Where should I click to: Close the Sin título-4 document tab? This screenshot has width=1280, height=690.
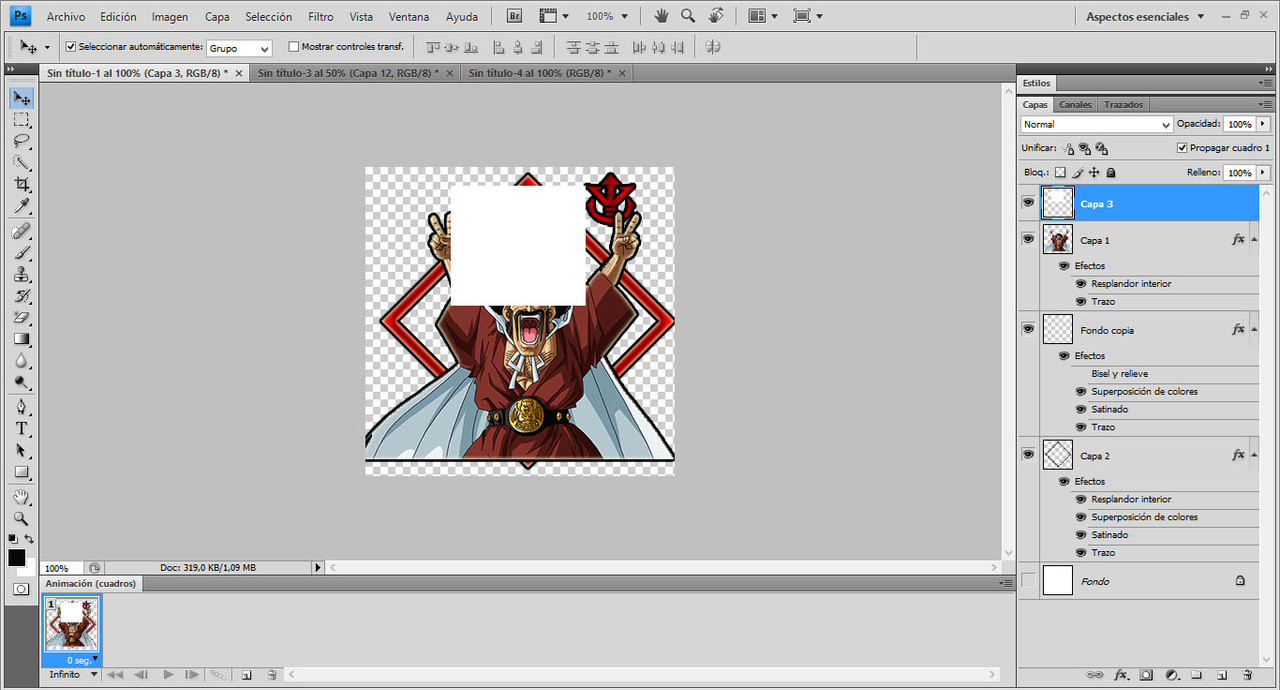pyautogui.click(x=622, y=73)
